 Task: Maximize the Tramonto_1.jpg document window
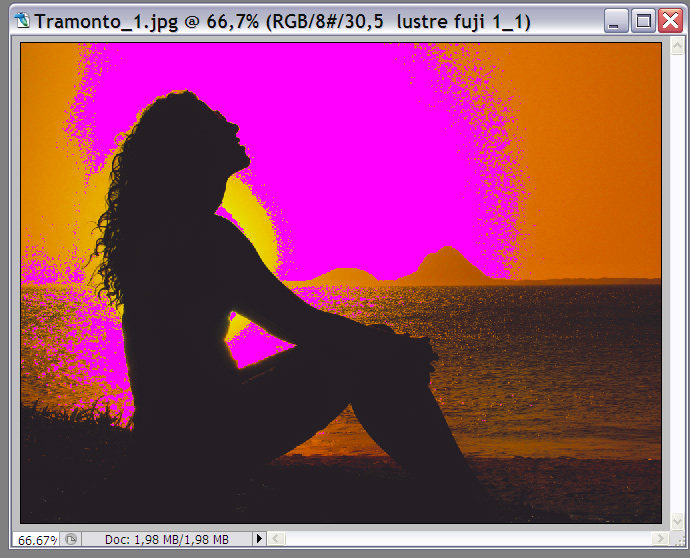(644, 20)
